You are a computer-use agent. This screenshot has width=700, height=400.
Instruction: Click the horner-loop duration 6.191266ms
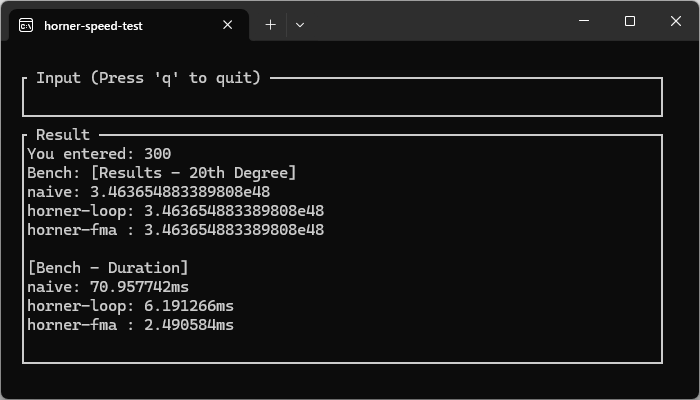coord(189,306)
